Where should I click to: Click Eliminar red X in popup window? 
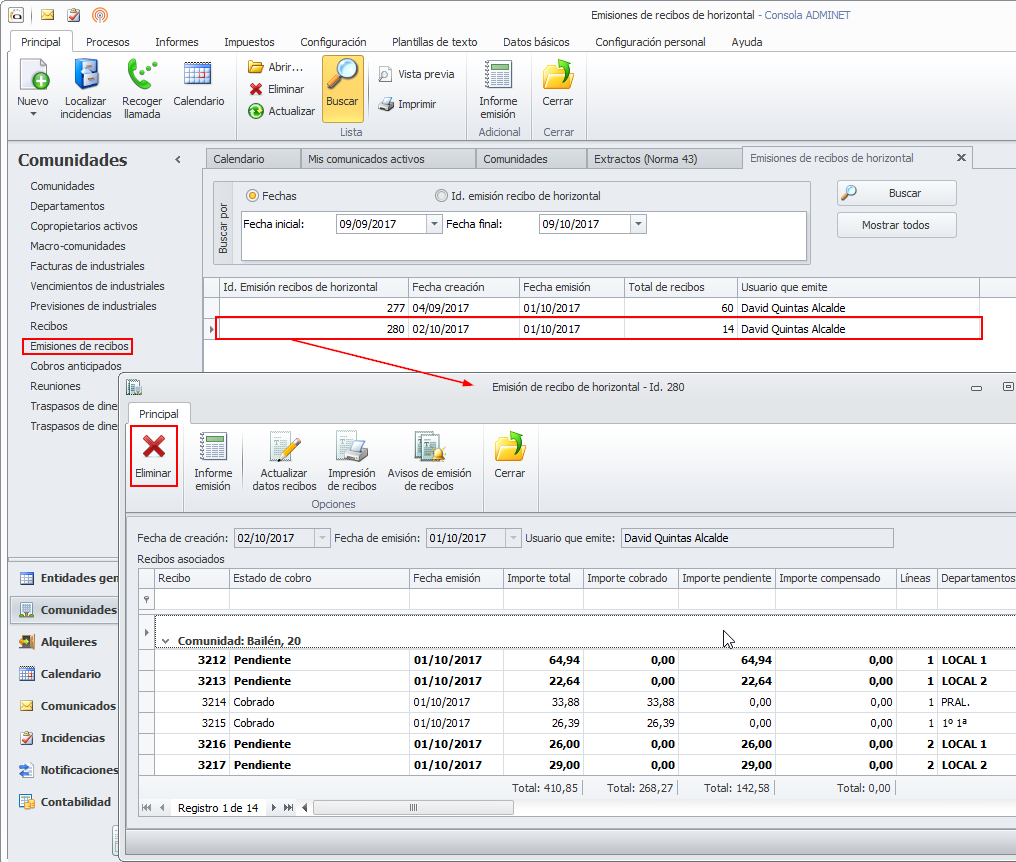tap(154, 448)
